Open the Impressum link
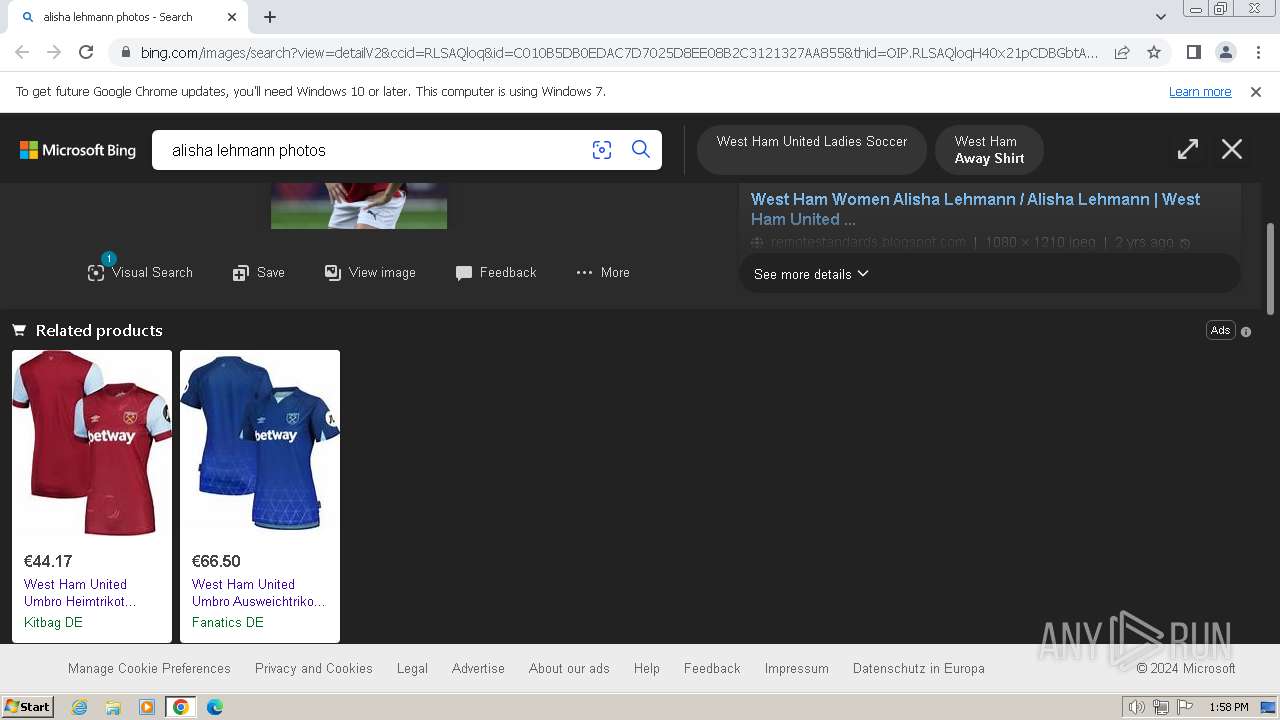The image size is (1280, 720). pyautogui.click(x=797, y=668)
